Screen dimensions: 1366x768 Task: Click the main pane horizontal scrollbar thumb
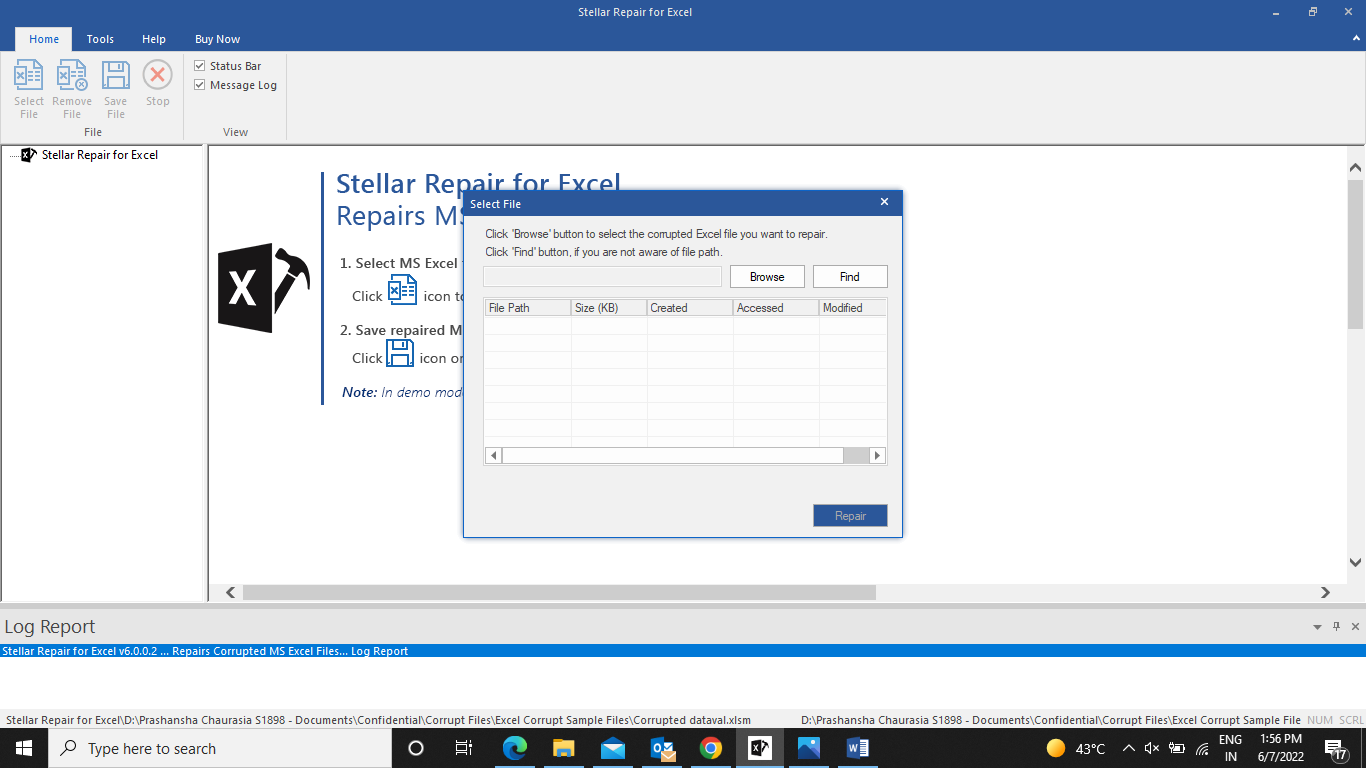tap(559, 593)
